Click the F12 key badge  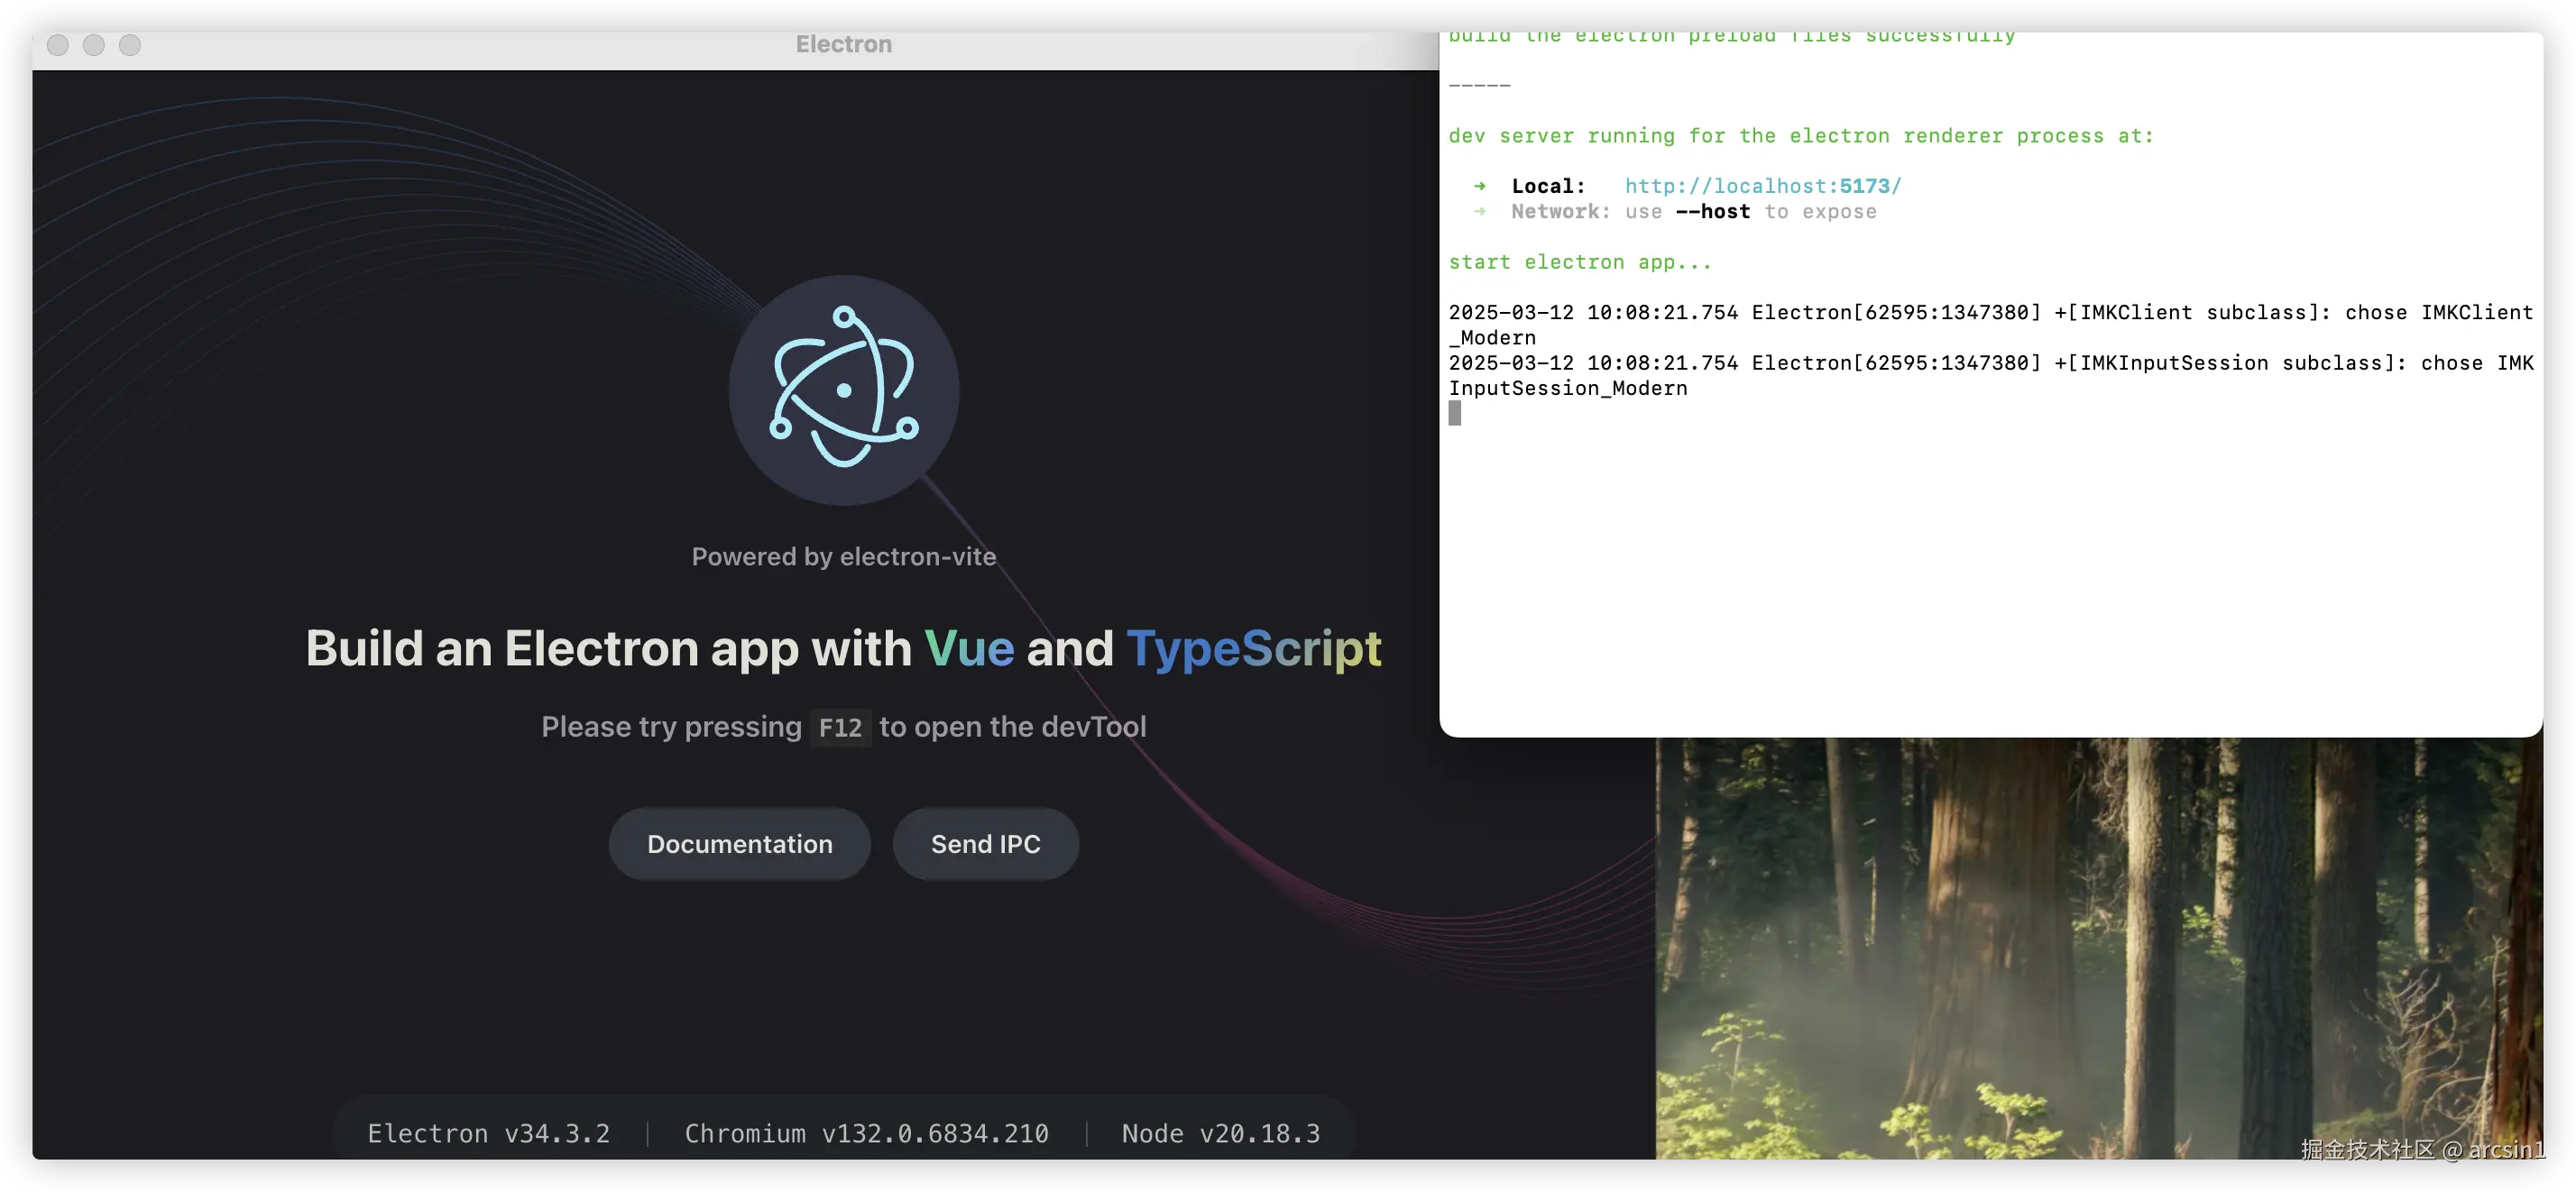point(839,728)
